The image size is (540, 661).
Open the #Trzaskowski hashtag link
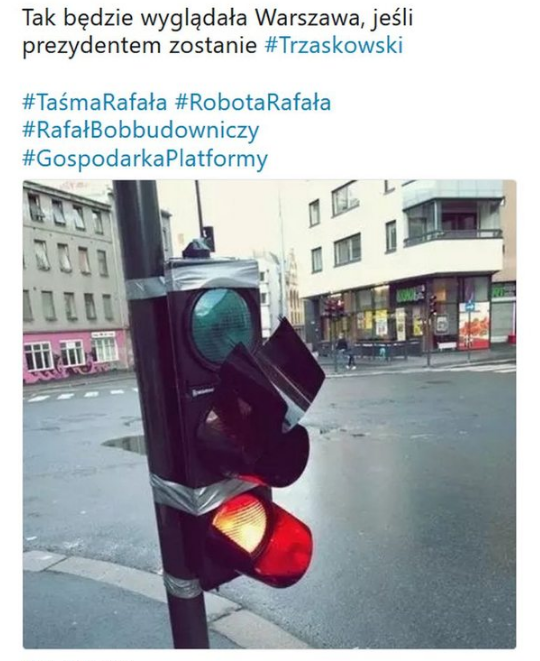(334, 46)
